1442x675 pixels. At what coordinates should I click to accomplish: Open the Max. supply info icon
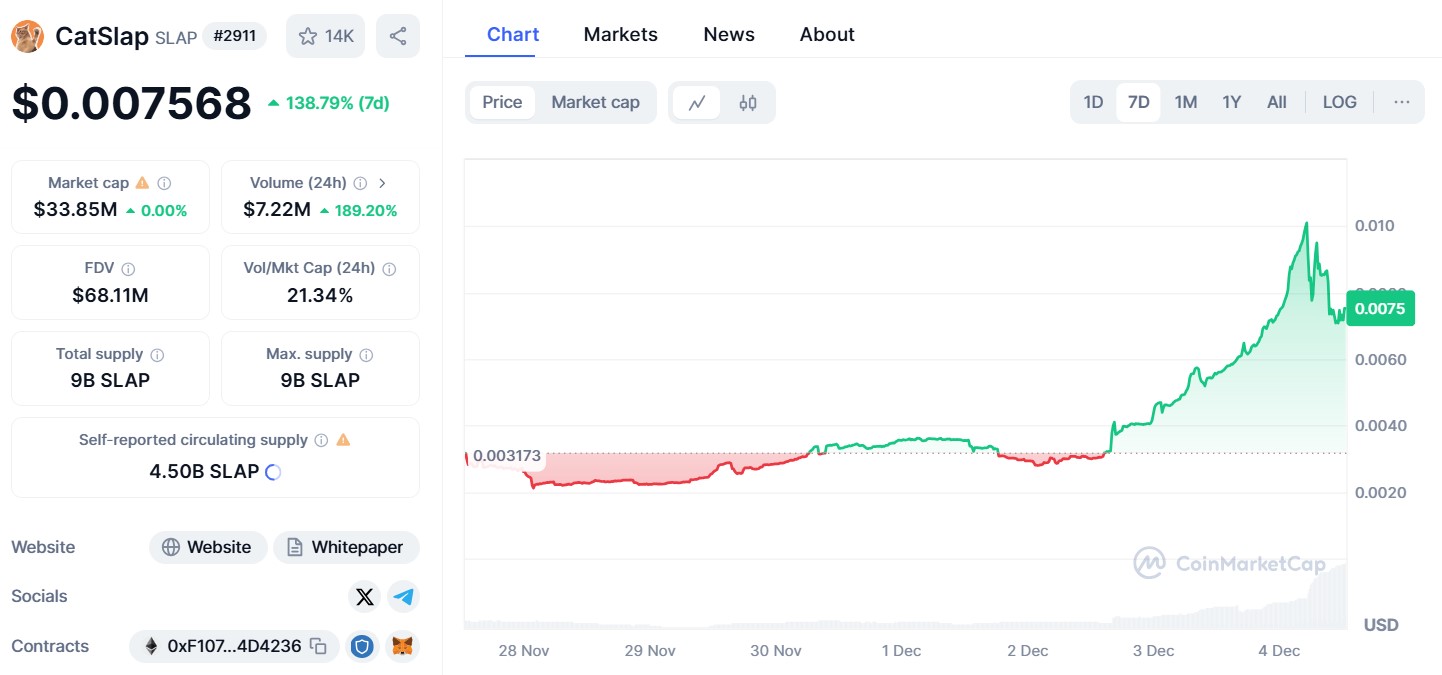coord(366,354)
